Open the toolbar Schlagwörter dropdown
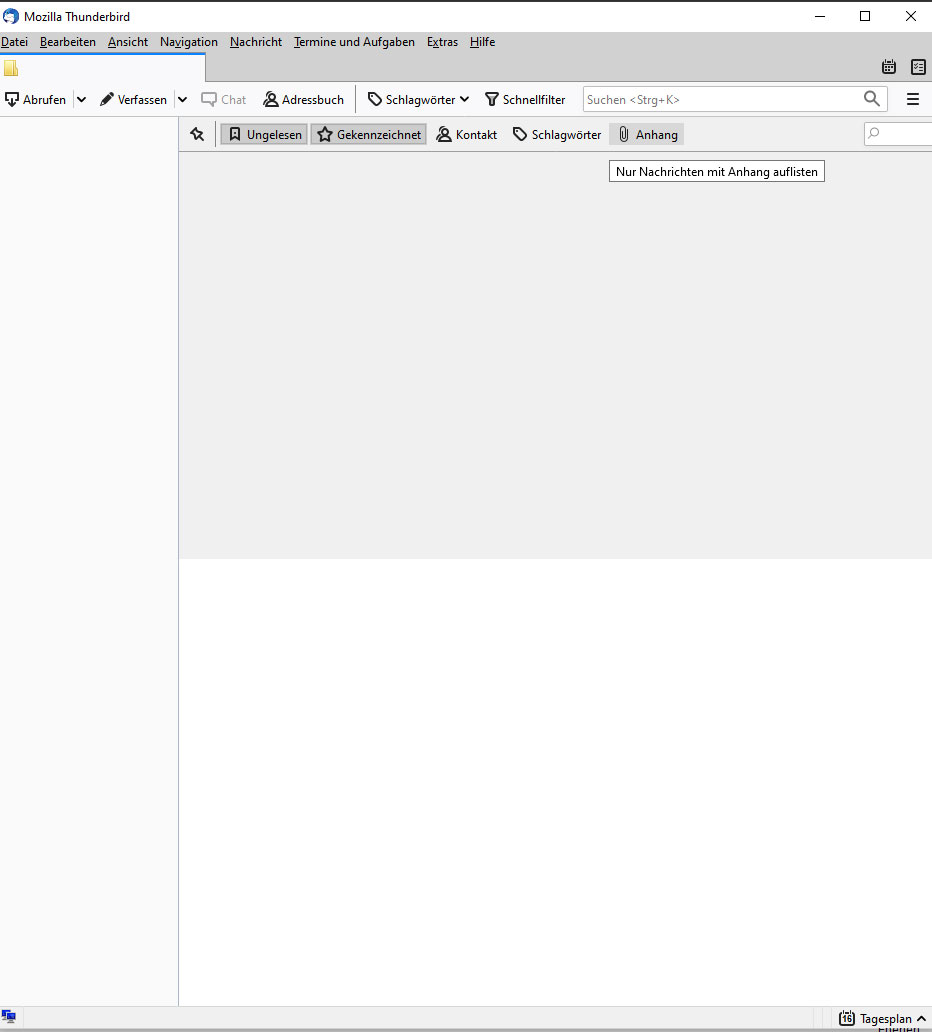Screen dimensions: 932x1032 (x=419, y=99)
